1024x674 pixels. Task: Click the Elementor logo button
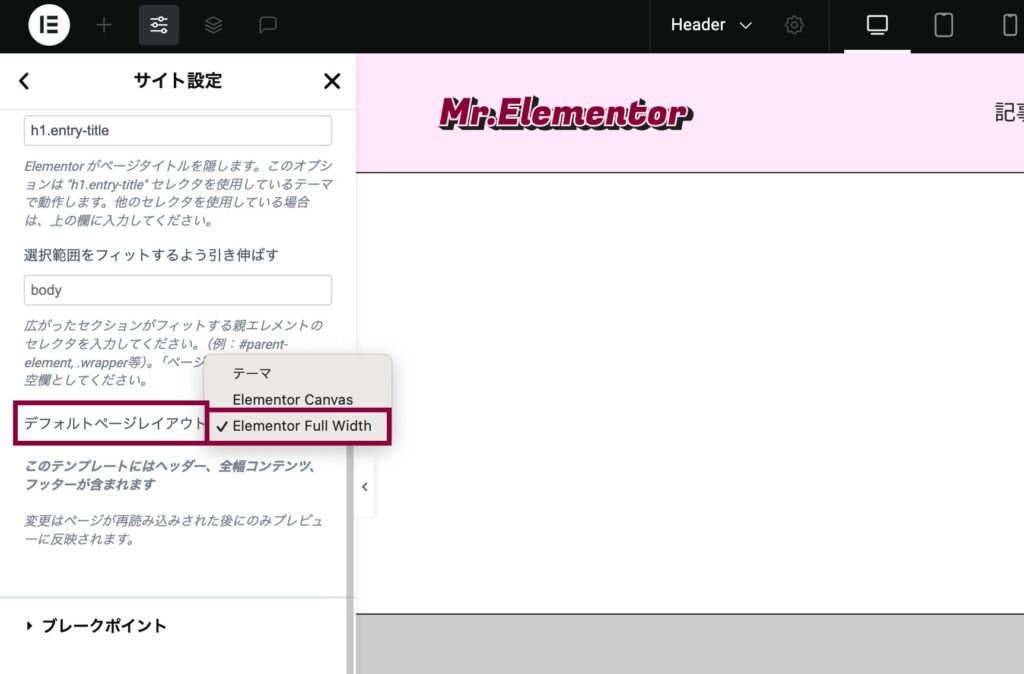[x=49, y=25]
